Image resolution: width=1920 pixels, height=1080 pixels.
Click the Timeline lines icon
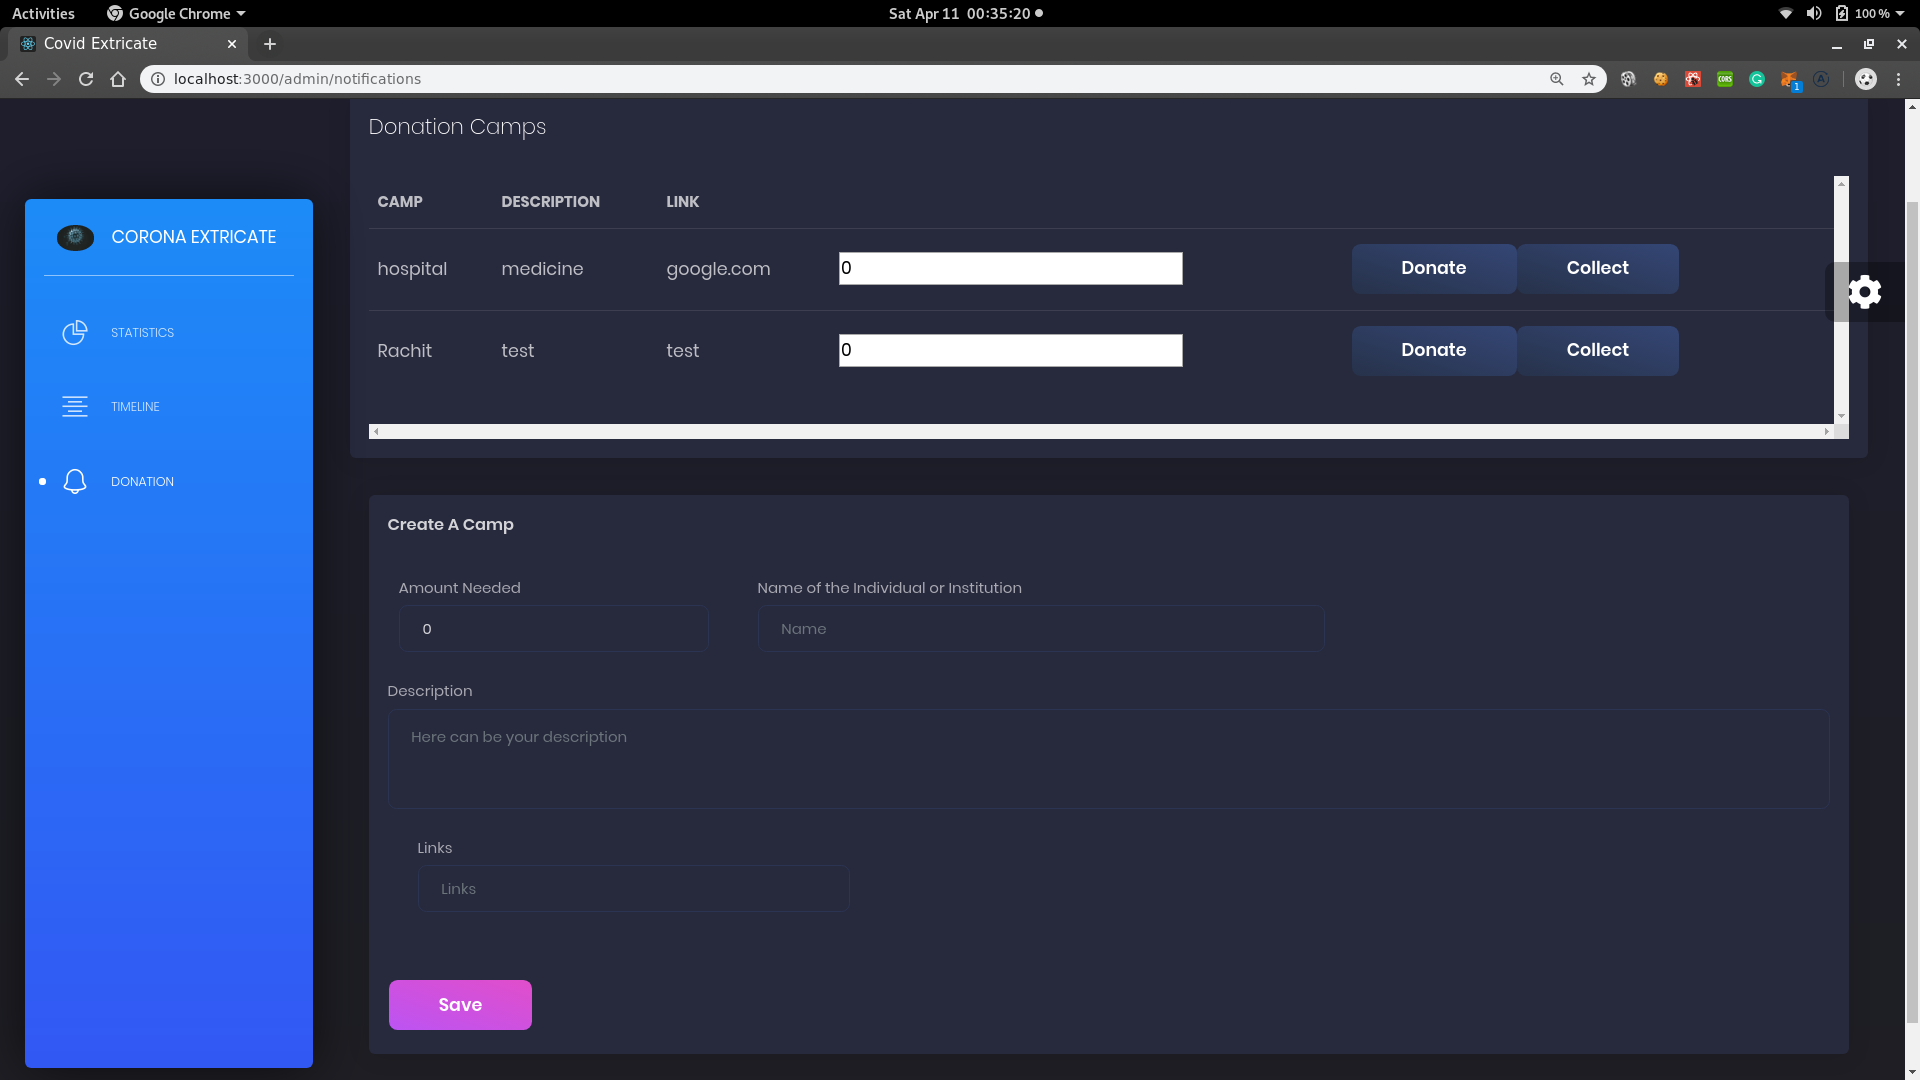coord(75,407)
